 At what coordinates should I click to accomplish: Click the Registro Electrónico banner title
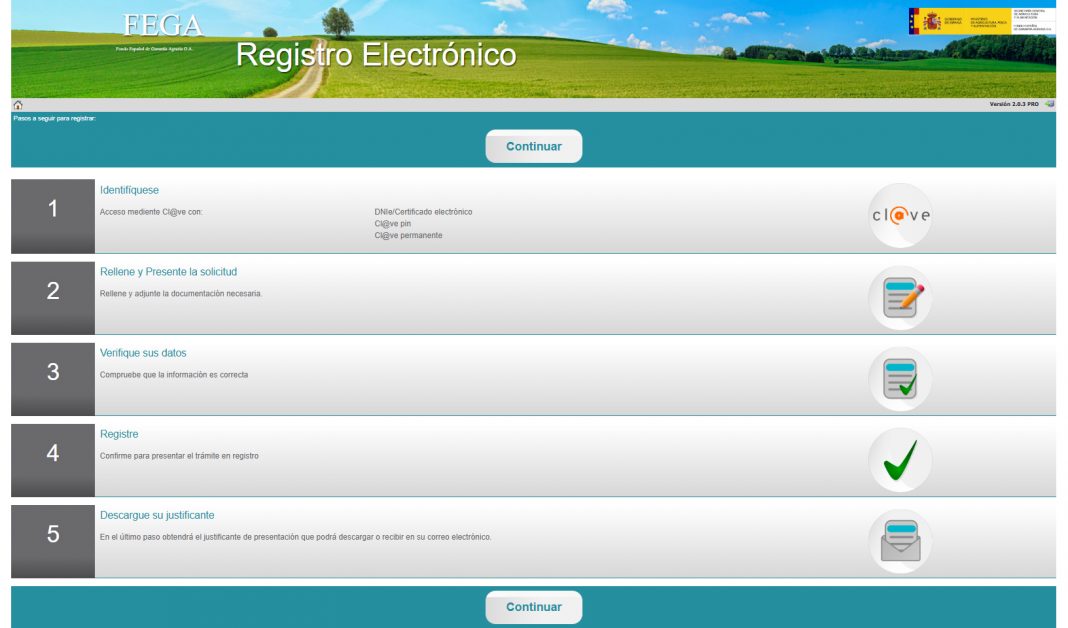click(376, 54)
